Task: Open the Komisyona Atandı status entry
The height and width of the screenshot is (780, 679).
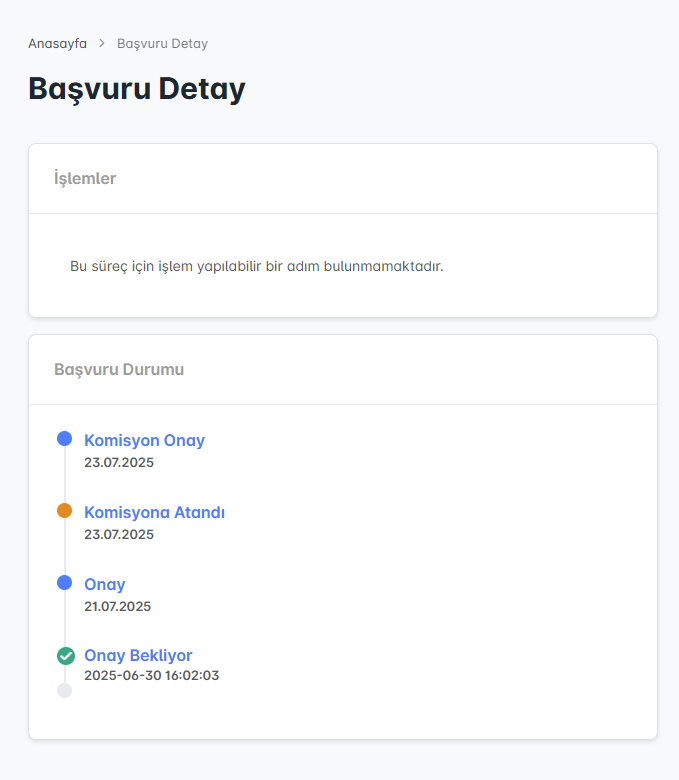Action: tap(154, 512)
